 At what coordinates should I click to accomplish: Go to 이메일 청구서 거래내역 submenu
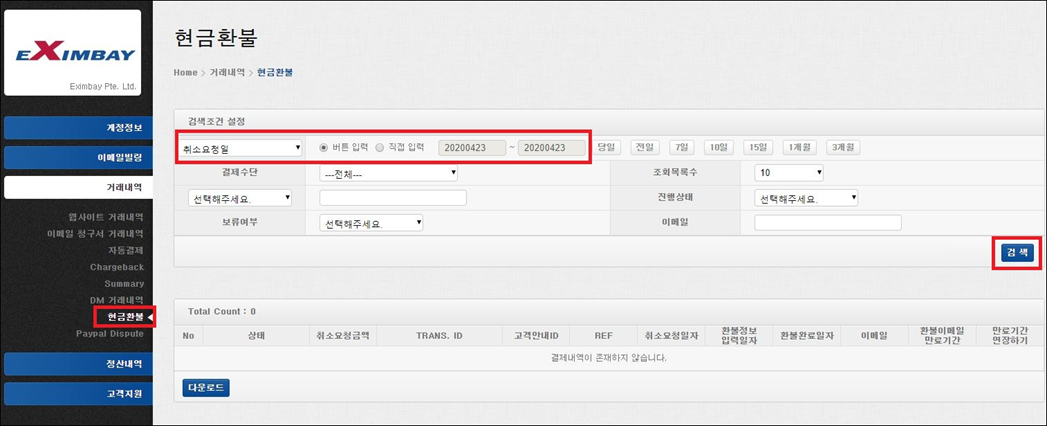pyautogui.click(x=95, y=234)
